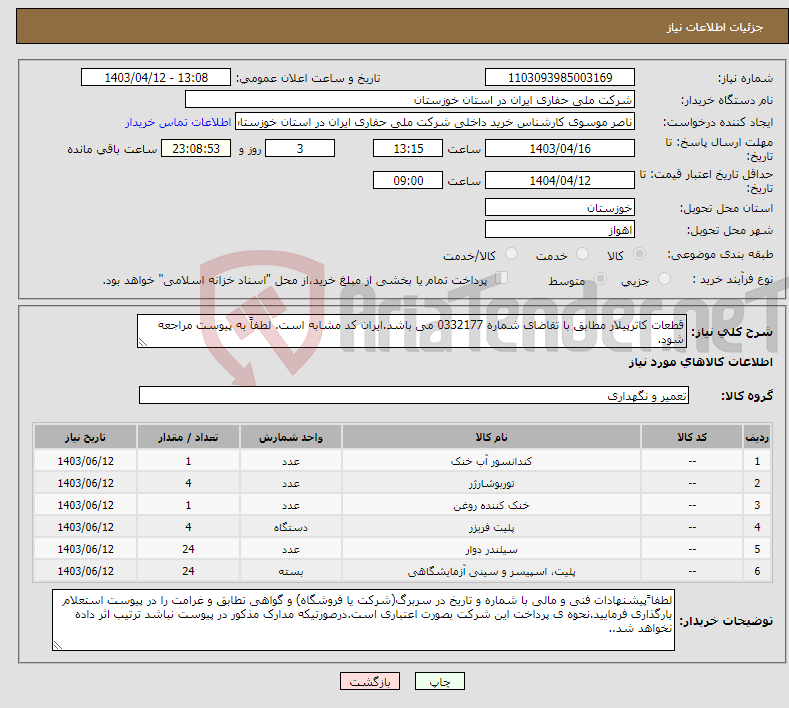This screenshot has height=708, width=789.
Task: Click the resize handle of buyer notes box
Action: coord(58,645)
